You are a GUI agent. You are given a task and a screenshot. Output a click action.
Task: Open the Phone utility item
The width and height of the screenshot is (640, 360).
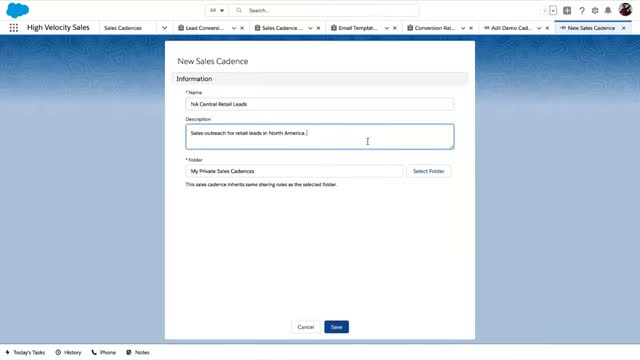click(104, 352)
